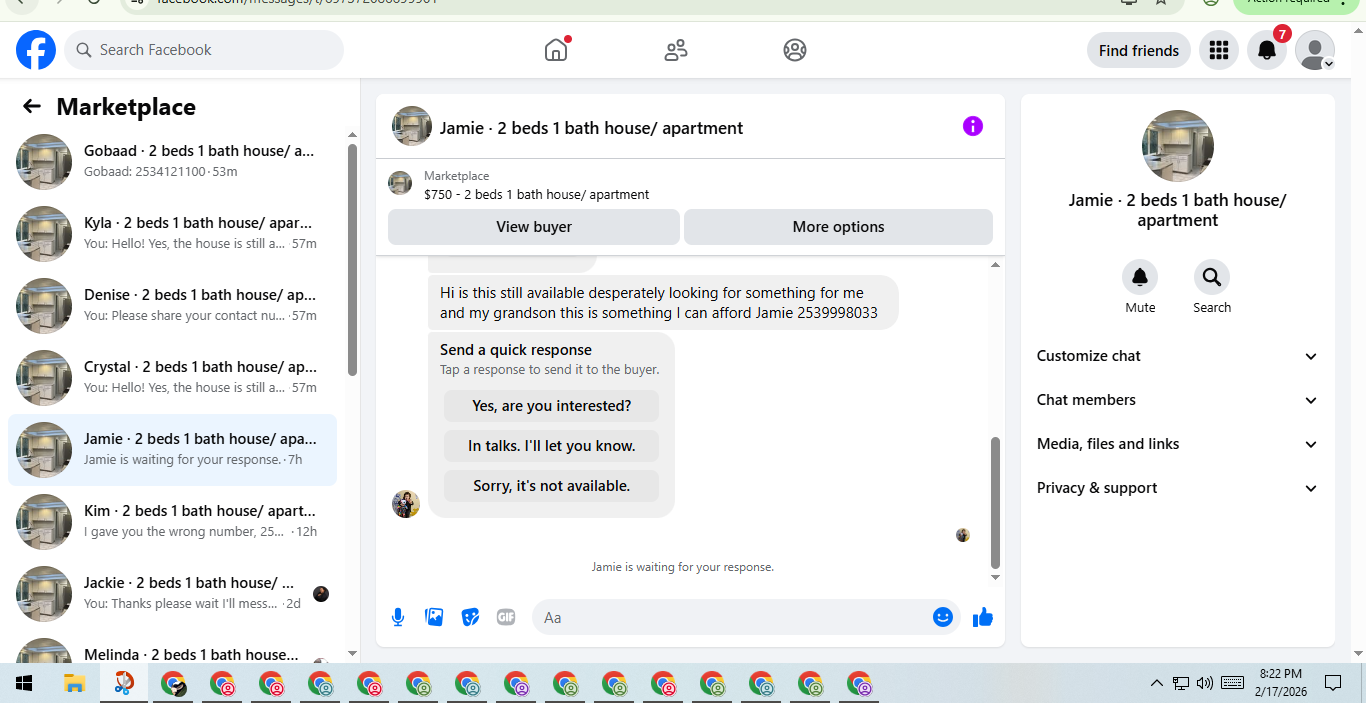The height and width of the screenshot is (703, 1366).
Task: Click the chat messages scrollbar thumb
Action: 995,502
